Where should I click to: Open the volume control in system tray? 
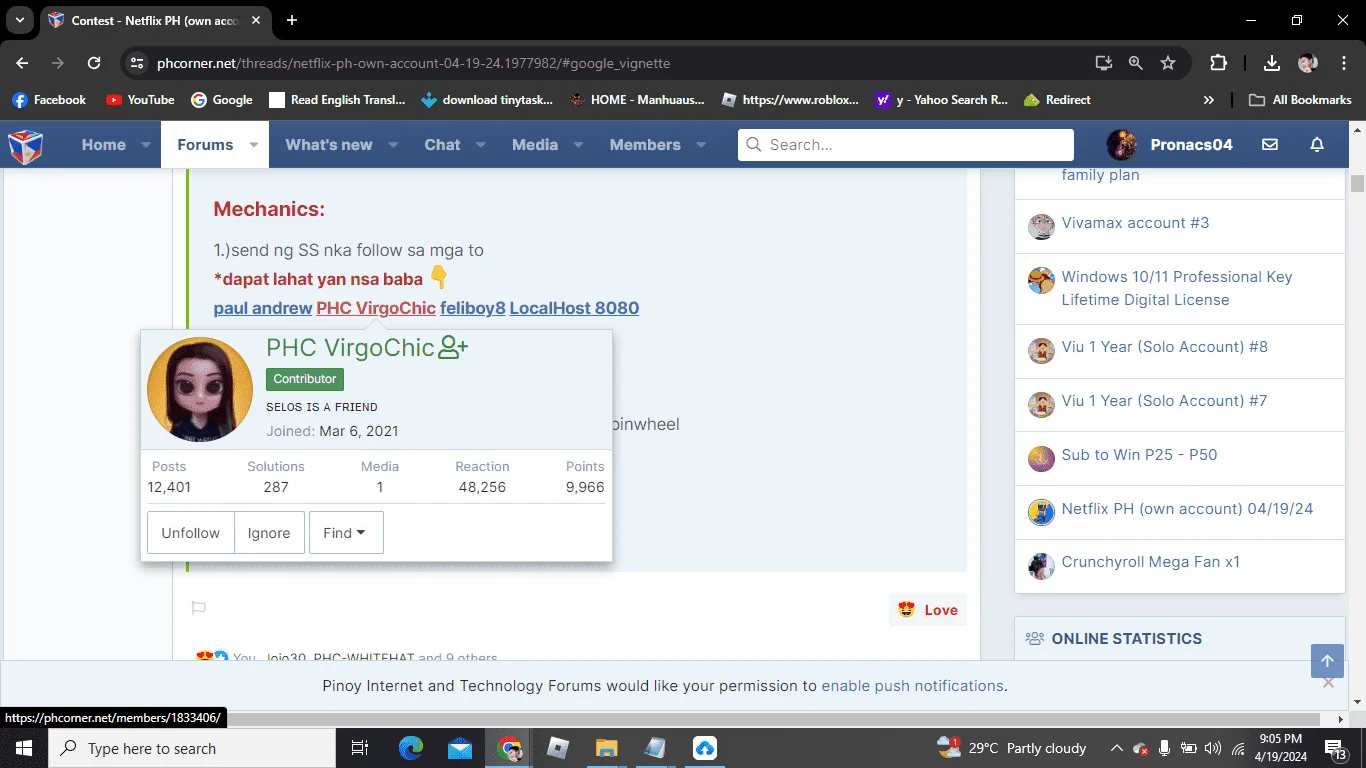click(1213, 748)
